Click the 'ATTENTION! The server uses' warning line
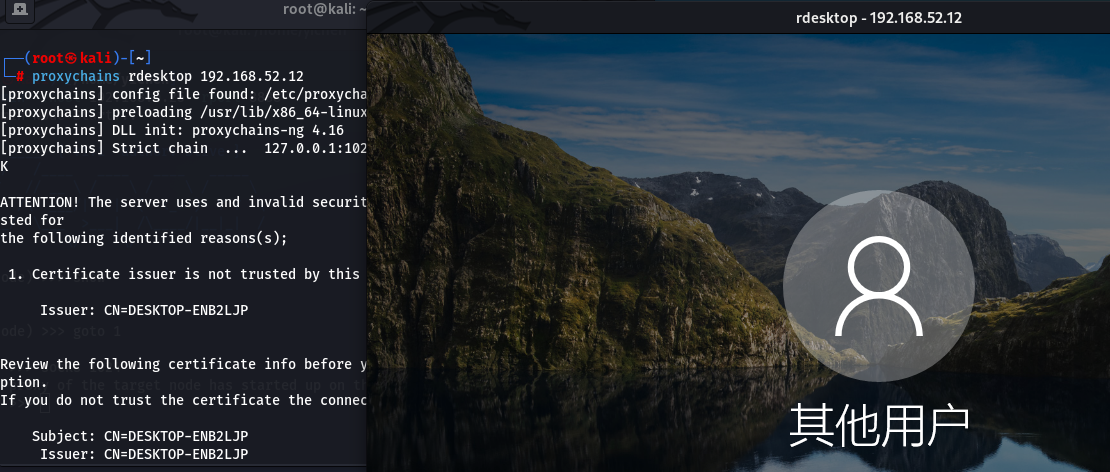Image resolution: width=1110 pixels, height=472 pixels. point(183,202)
